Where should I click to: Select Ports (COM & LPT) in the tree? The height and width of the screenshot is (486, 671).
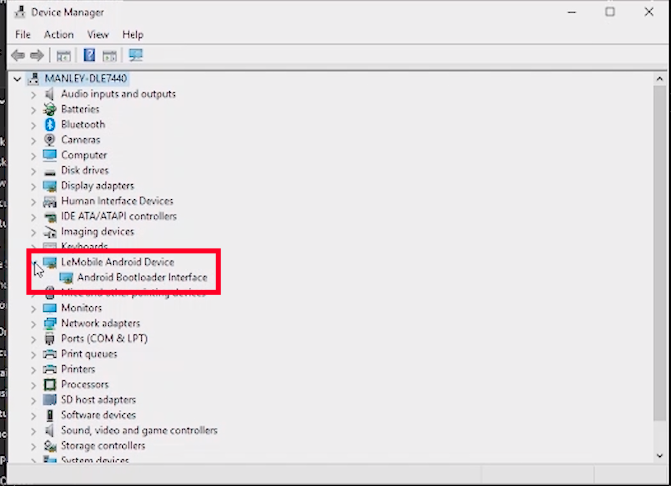point(105,339)
